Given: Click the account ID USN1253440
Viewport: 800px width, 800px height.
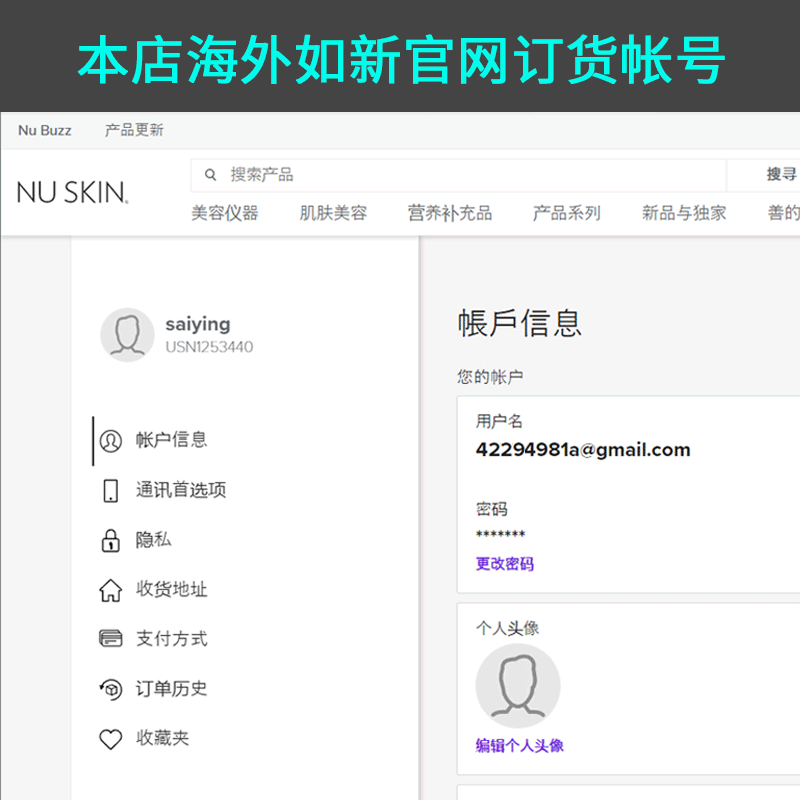Looking at the screenshot, I should [x=209, y=347].
